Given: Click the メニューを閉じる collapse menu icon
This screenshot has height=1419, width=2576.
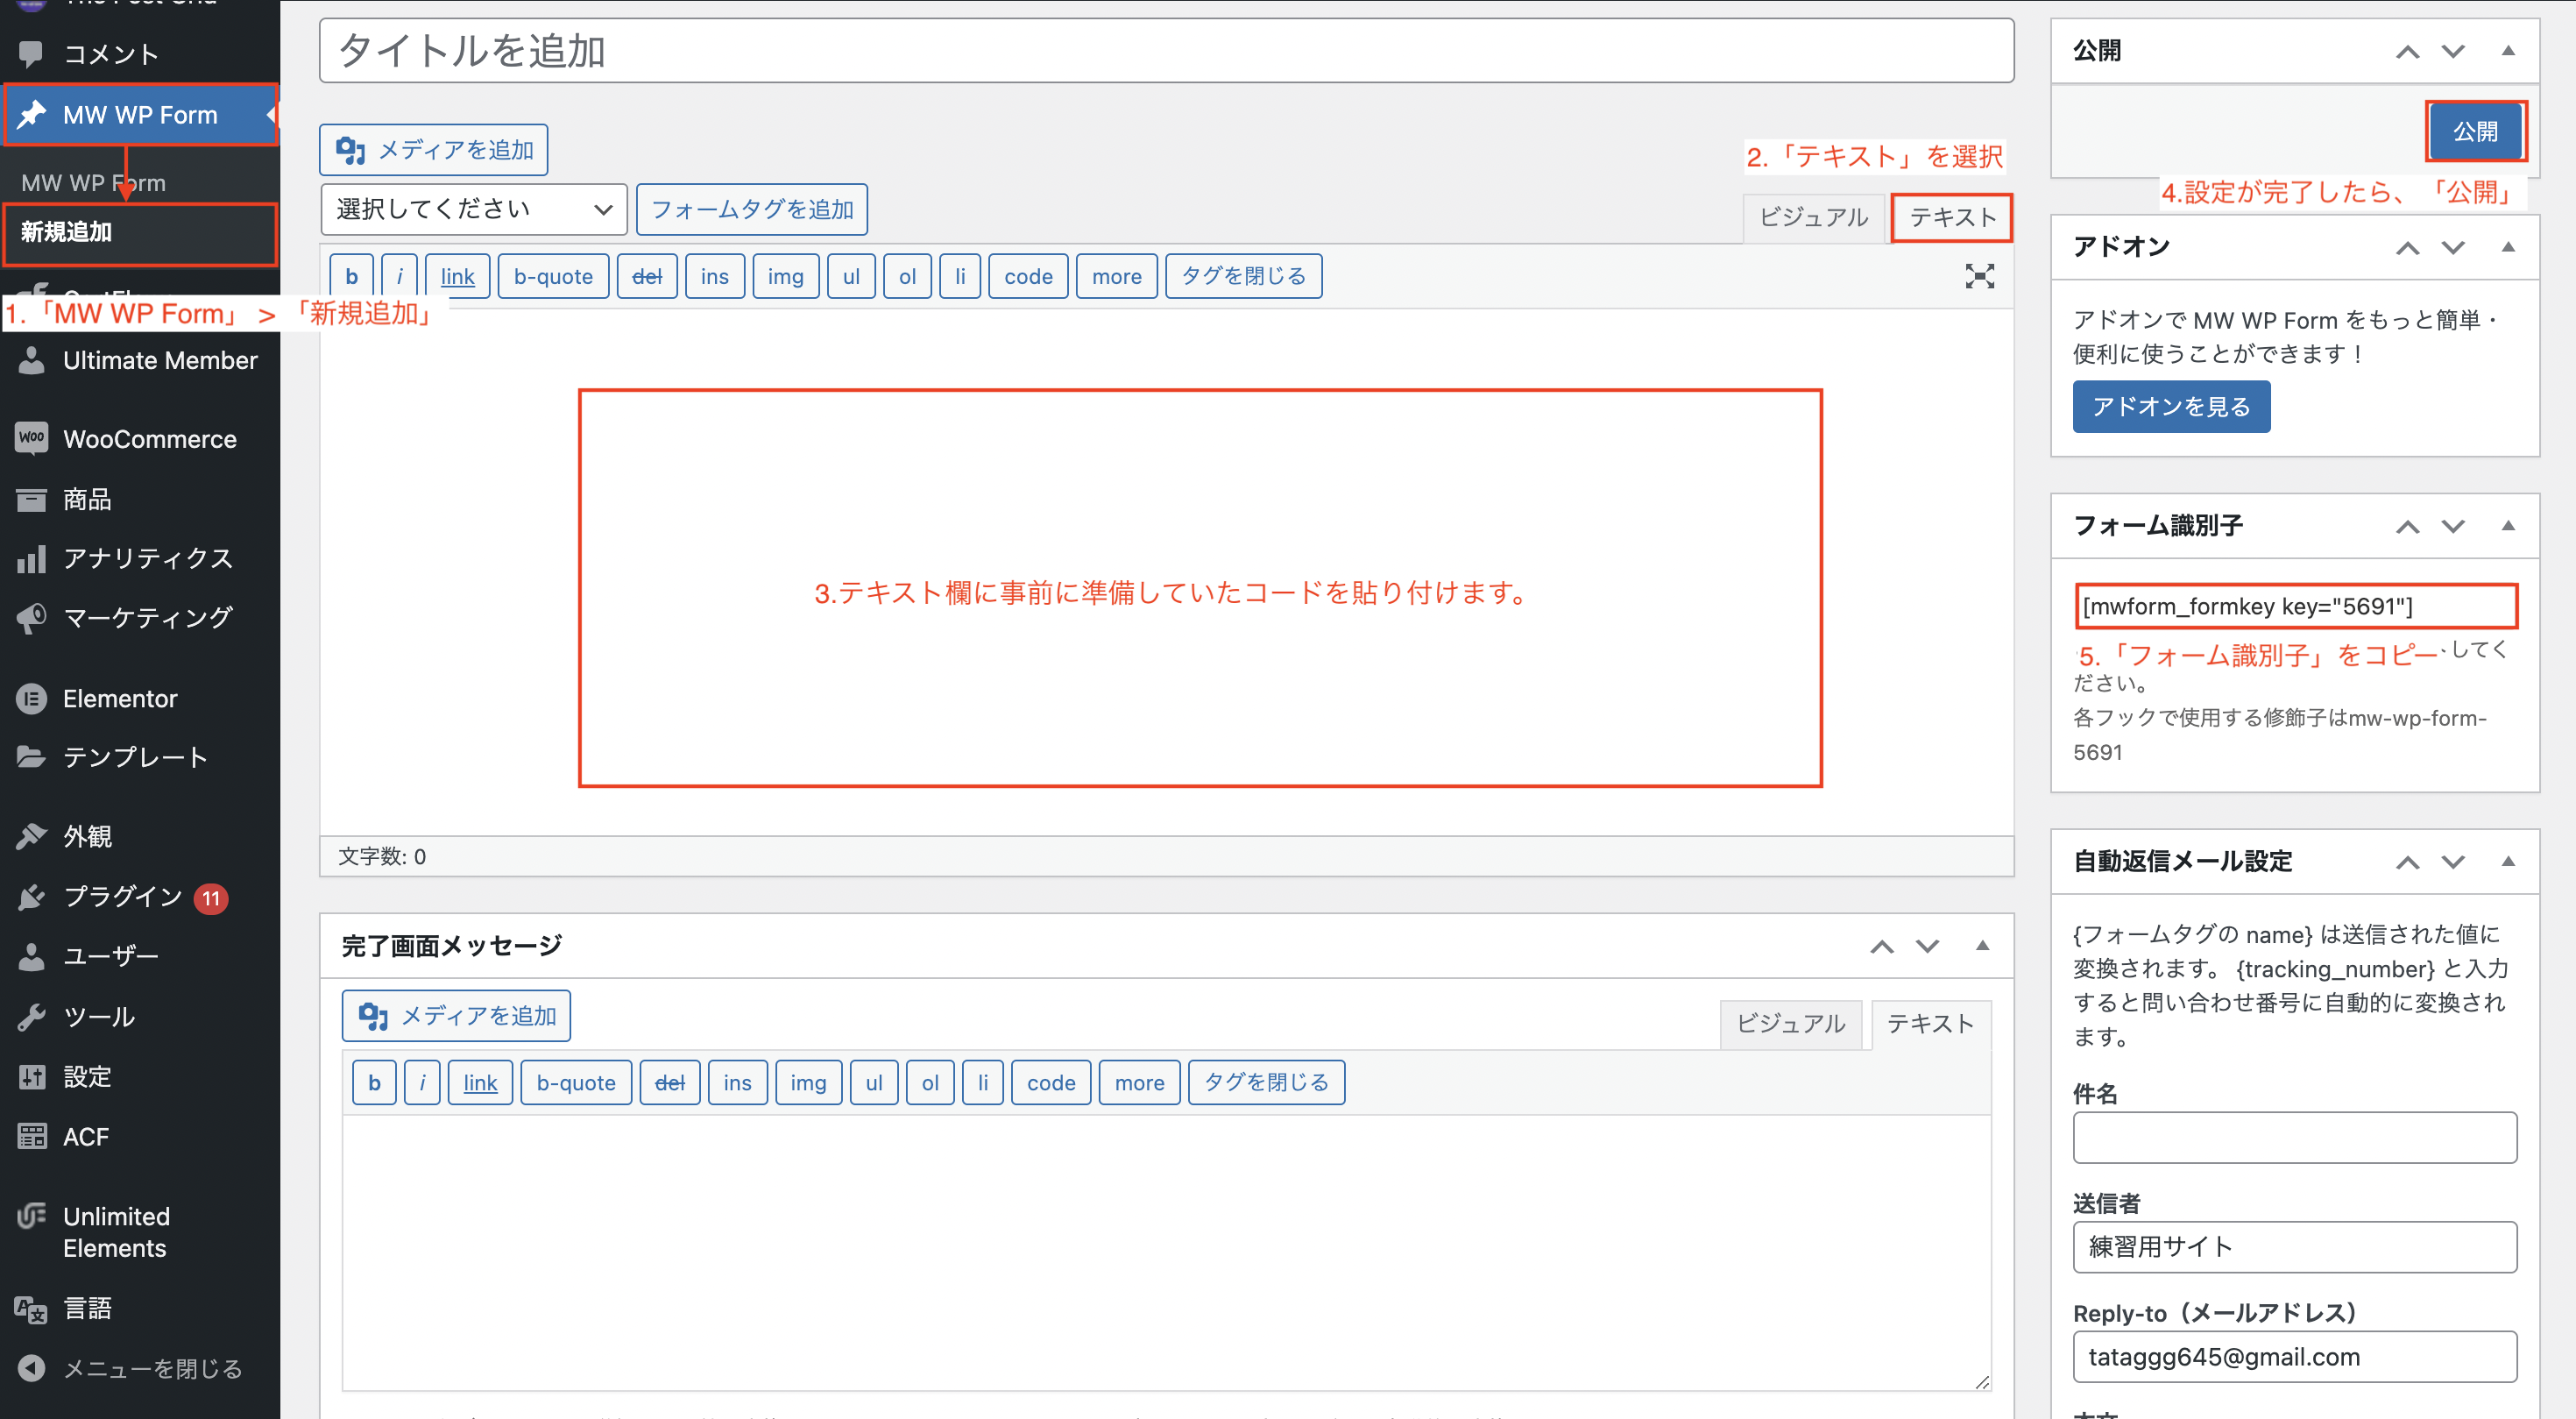Looking at the screenshot, I should (31, 1367).
